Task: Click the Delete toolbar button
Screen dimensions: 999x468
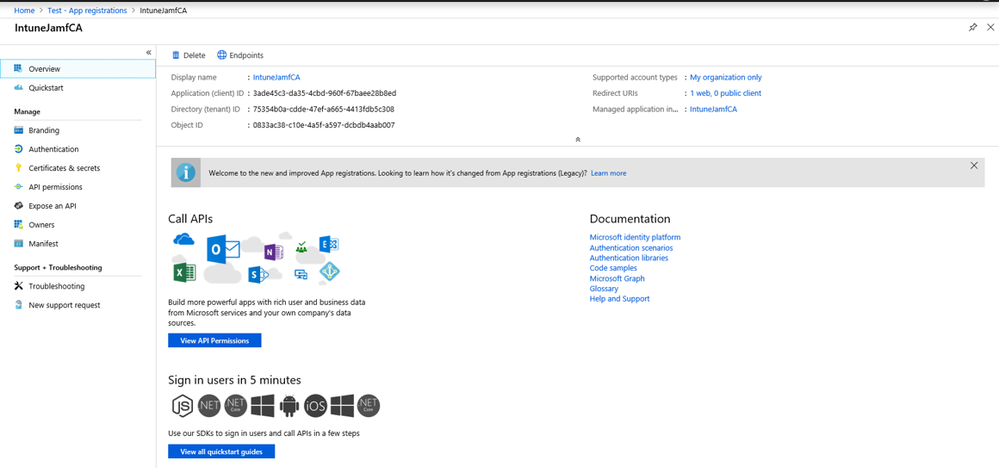Action: 189,55
